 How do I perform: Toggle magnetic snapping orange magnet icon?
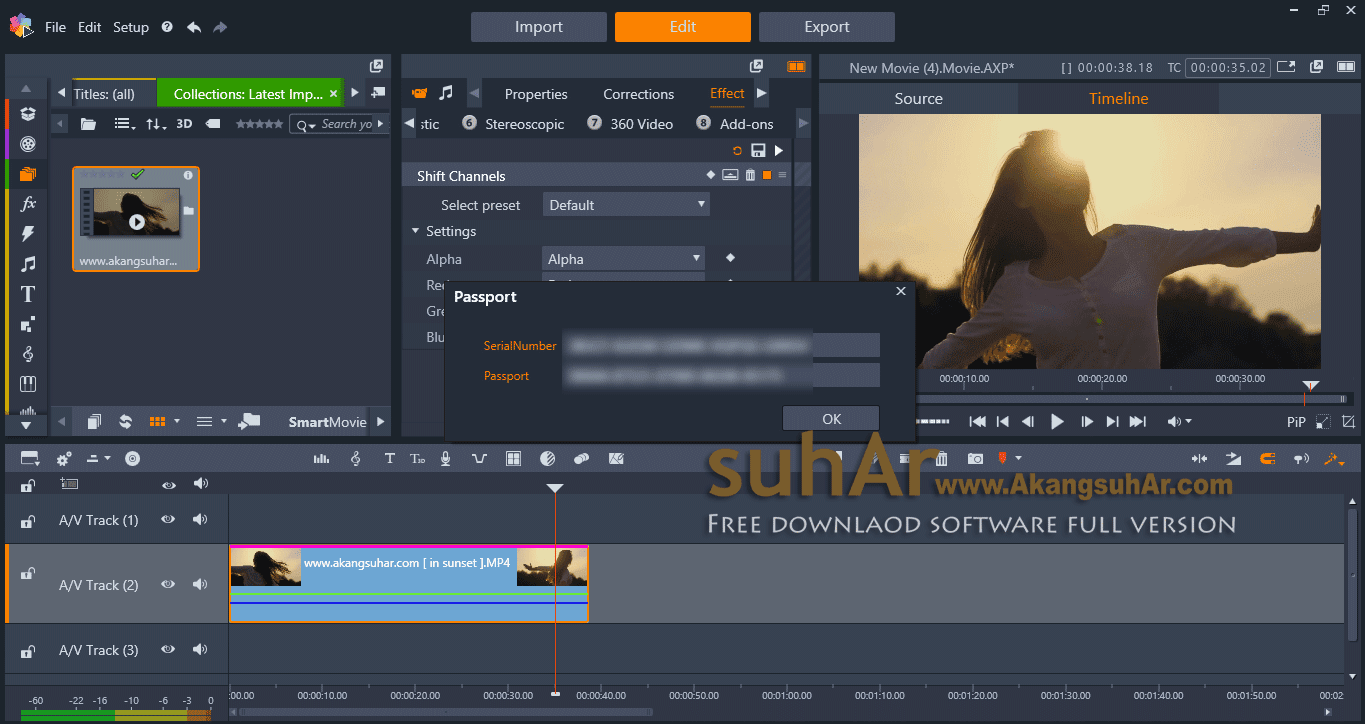[1268, 459]
